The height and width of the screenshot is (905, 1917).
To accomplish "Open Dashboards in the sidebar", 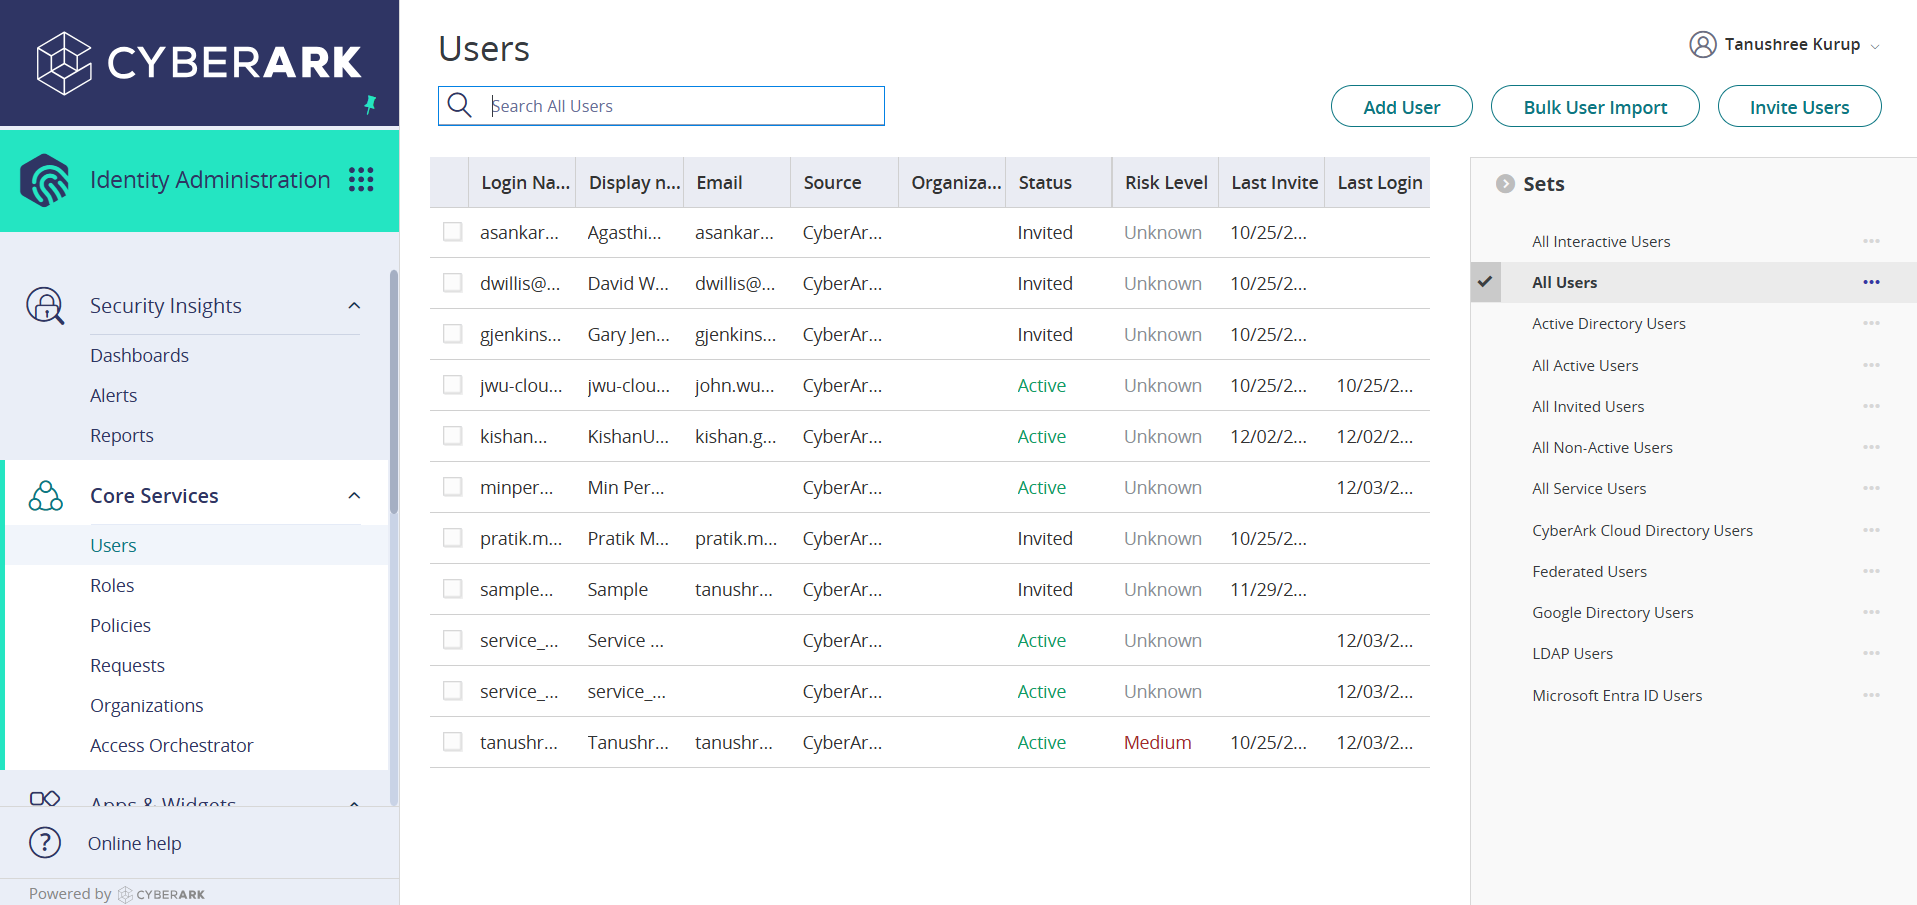I will [139, 355].
